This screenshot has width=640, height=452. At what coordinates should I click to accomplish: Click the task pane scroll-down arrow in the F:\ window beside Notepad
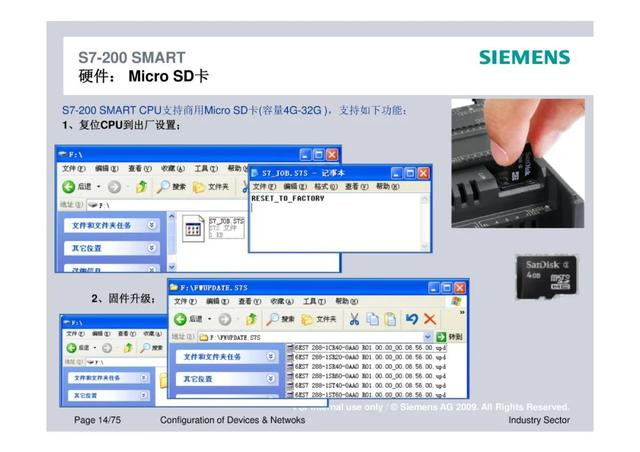172,267
